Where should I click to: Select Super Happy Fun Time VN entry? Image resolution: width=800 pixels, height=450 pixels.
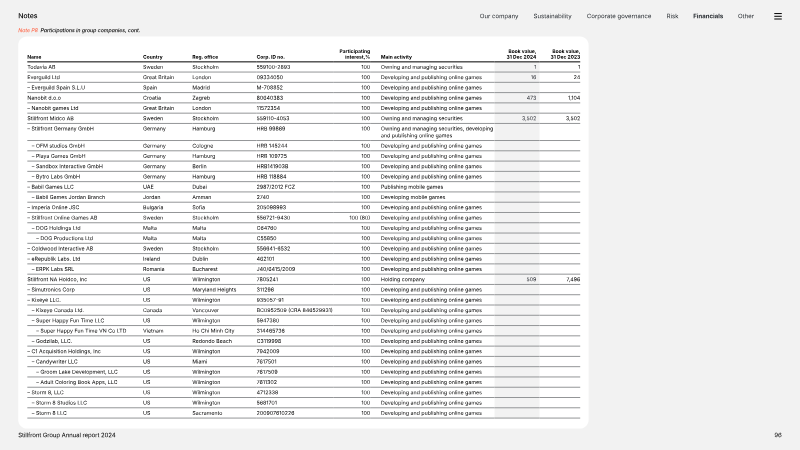(x=81, y=331)
